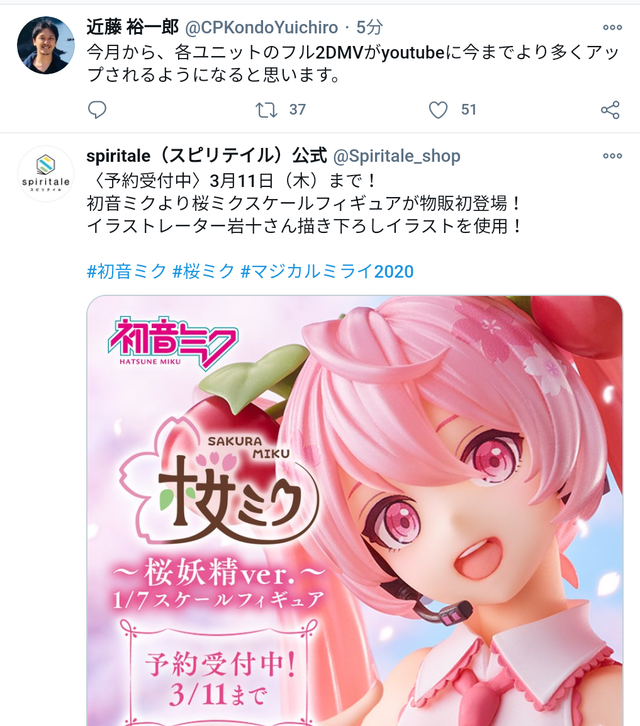The image size is (640, 726).
Task: Open the Sakura Miku figure image
Action: (354, 511)
